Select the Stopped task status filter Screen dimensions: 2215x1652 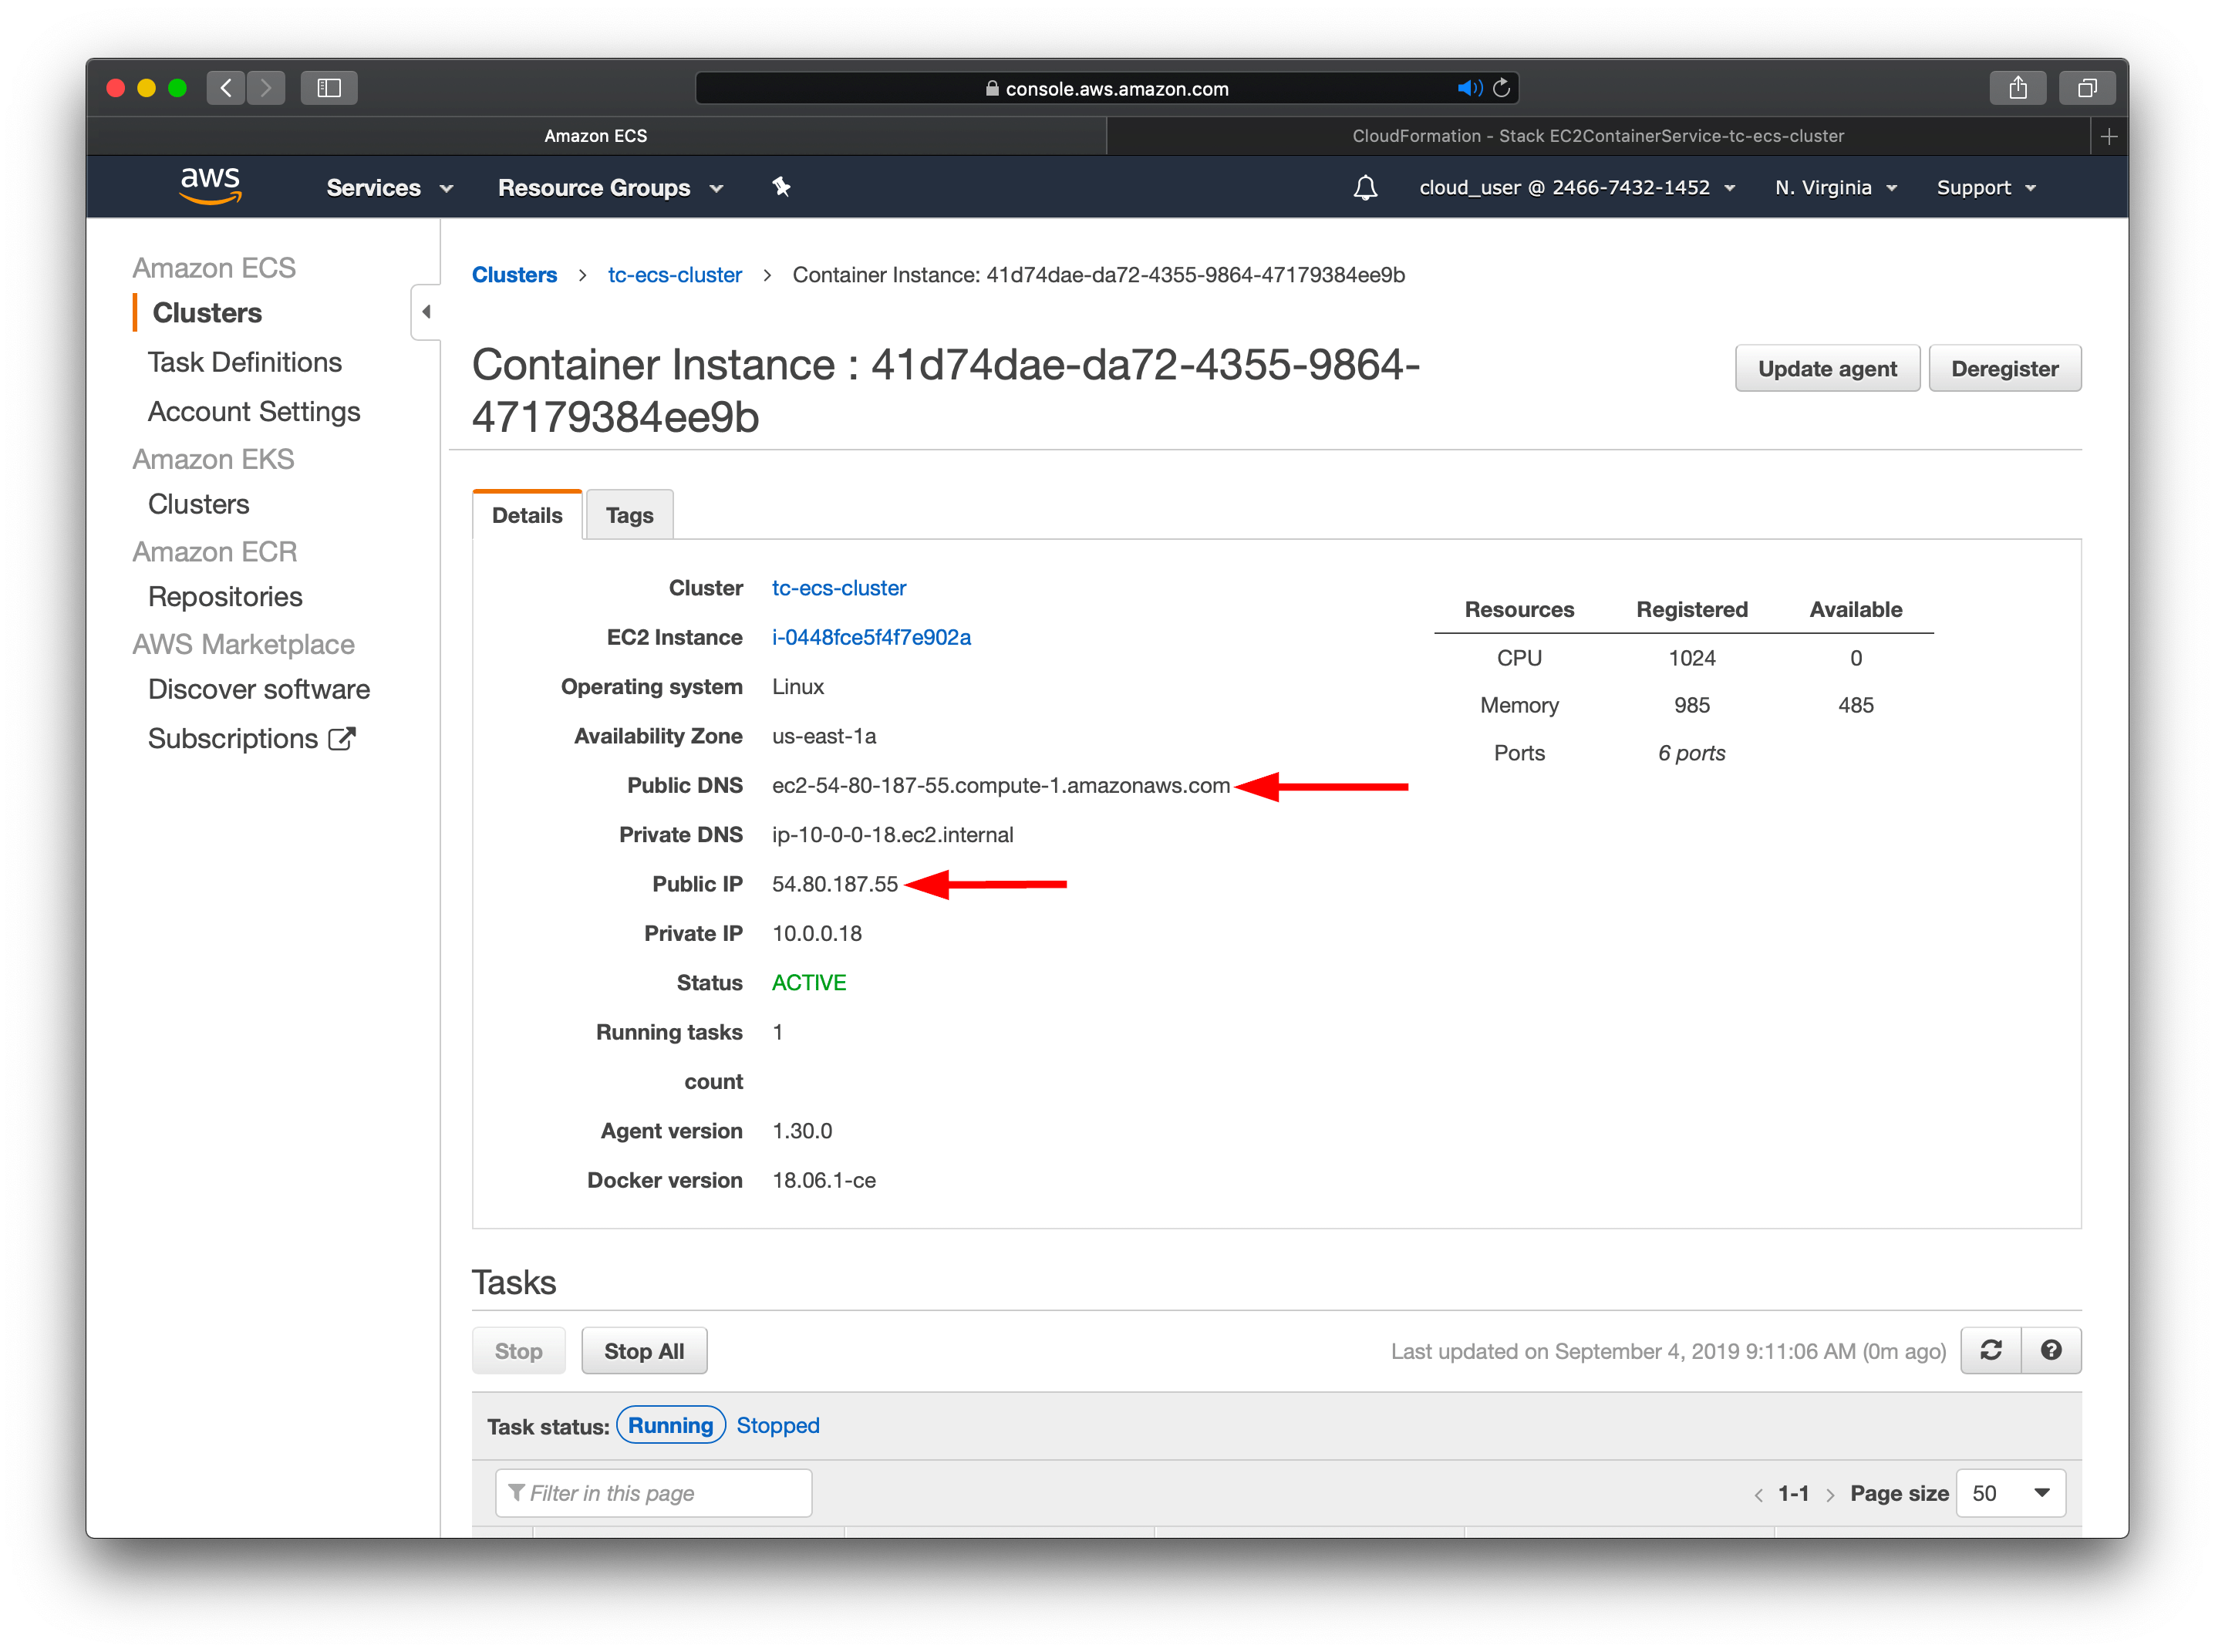click(x=777, y=1425)
